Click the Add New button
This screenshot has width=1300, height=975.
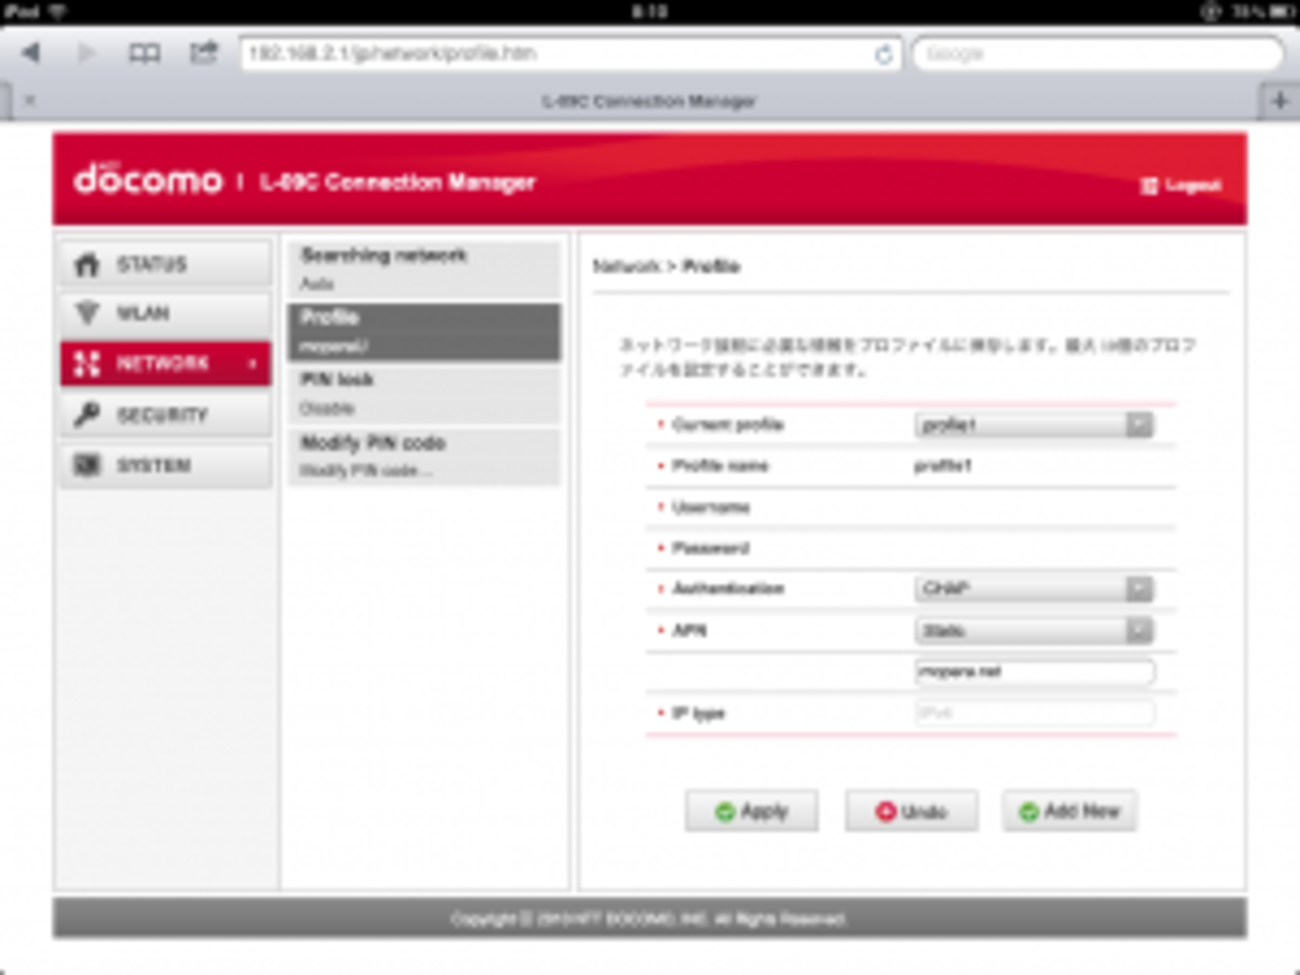(x=1069, y=811)
